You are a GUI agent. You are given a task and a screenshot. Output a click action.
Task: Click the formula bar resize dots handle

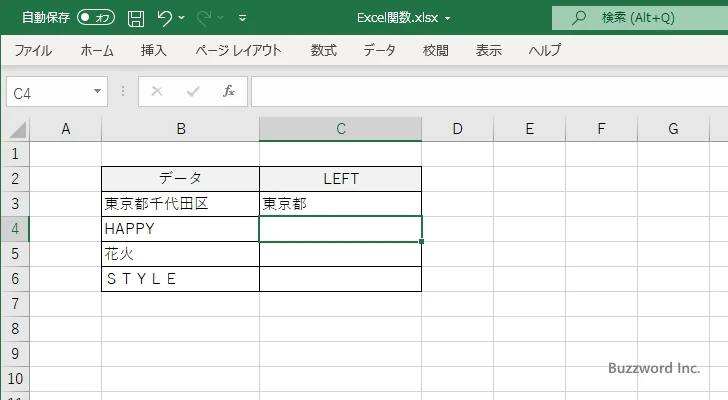pyautogui.click(x=123, y=91)
